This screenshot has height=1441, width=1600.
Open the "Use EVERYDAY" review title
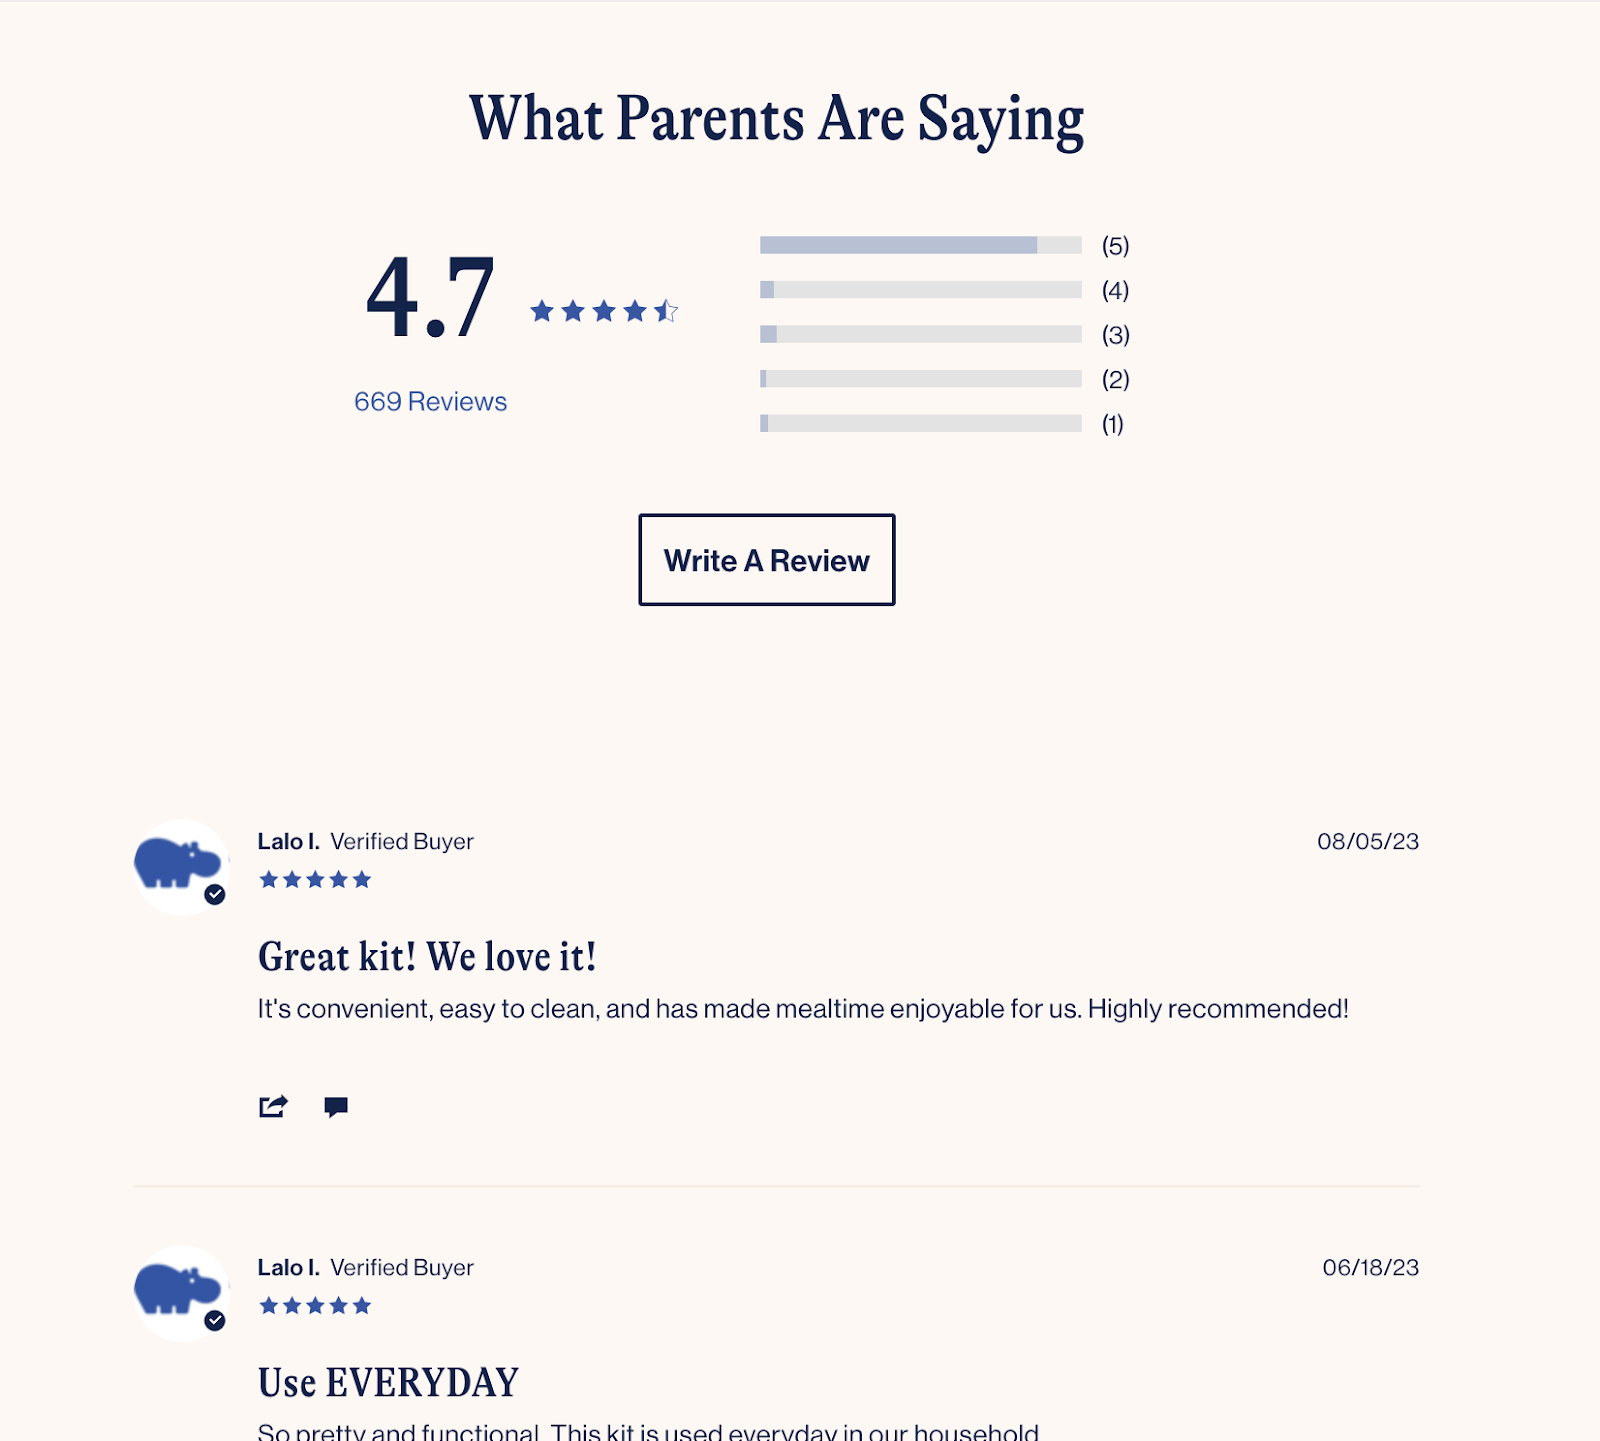[x=388, y=1383]
